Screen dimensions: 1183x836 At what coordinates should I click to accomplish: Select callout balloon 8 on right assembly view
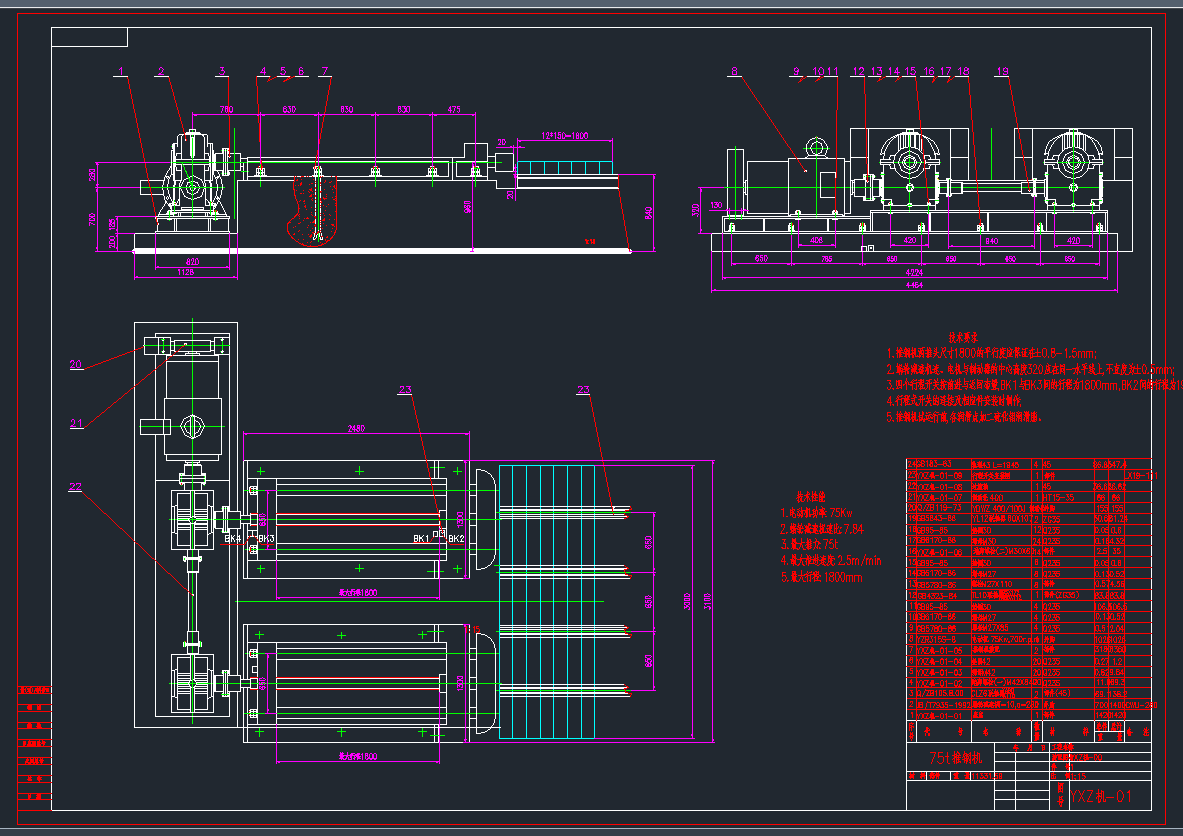734,72
